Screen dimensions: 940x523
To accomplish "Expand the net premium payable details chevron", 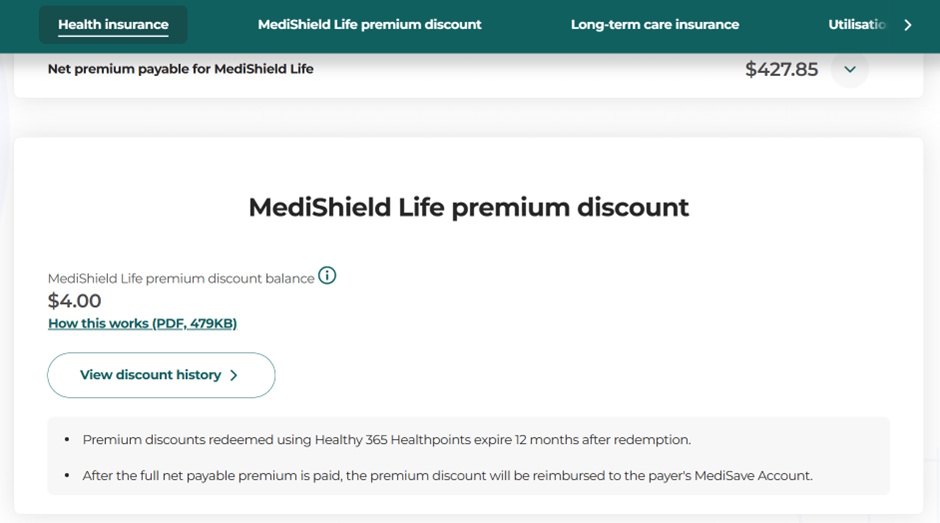I will pos(850,70).
